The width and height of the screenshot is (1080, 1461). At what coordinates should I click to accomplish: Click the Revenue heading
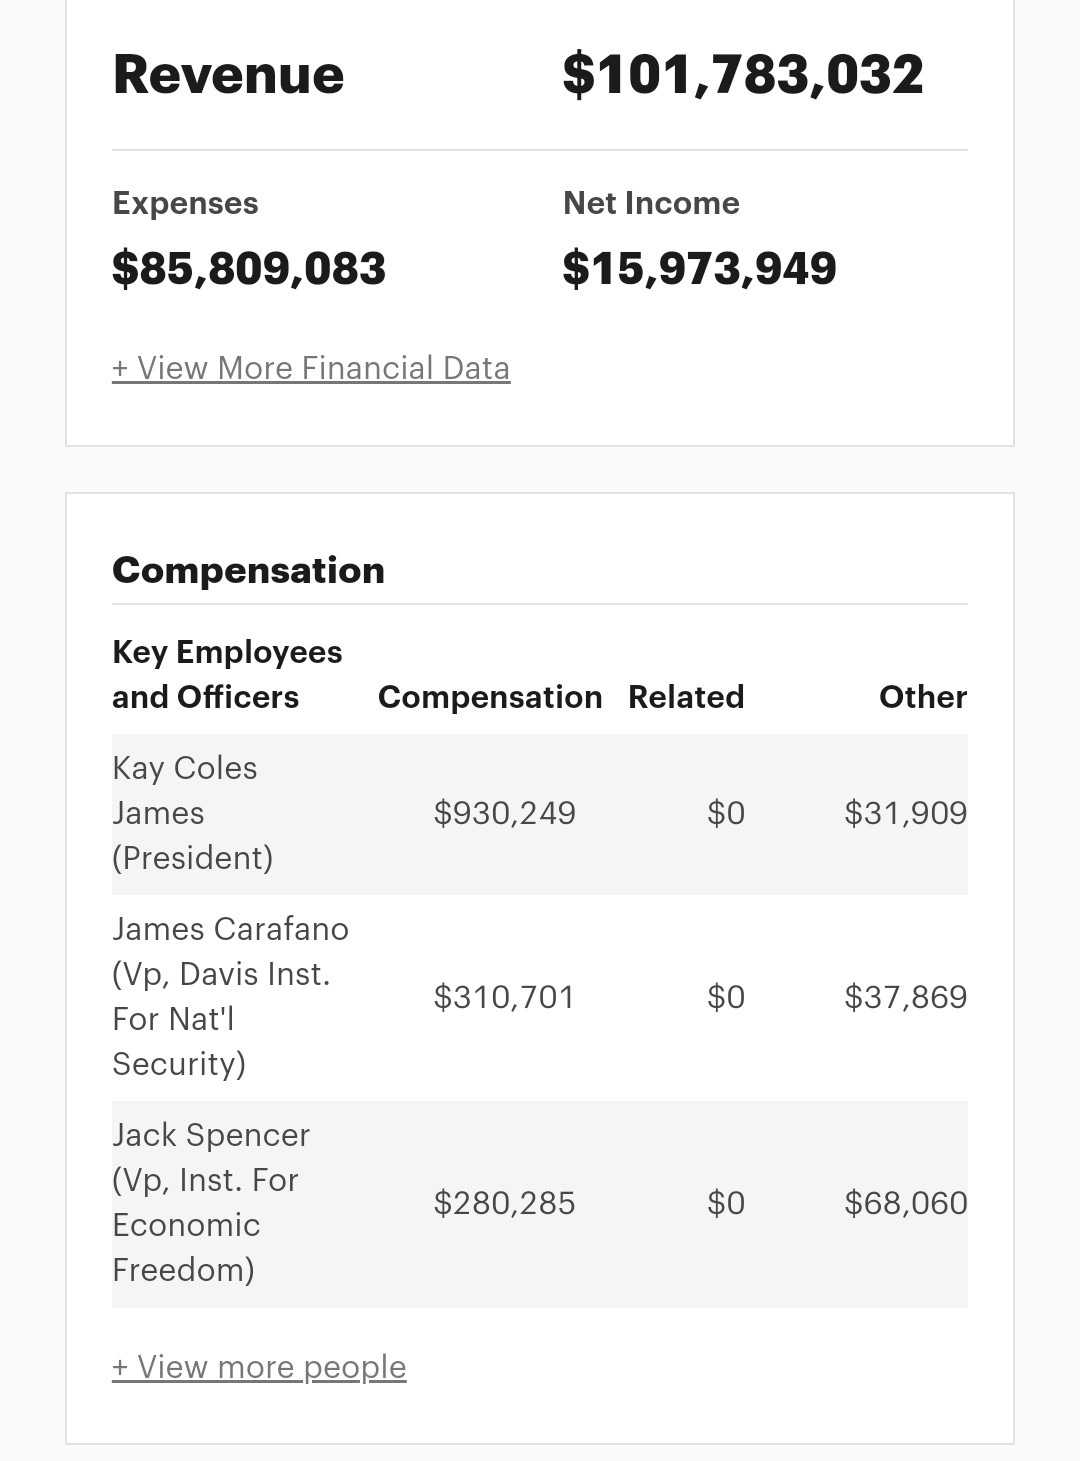tap(228, 75)
